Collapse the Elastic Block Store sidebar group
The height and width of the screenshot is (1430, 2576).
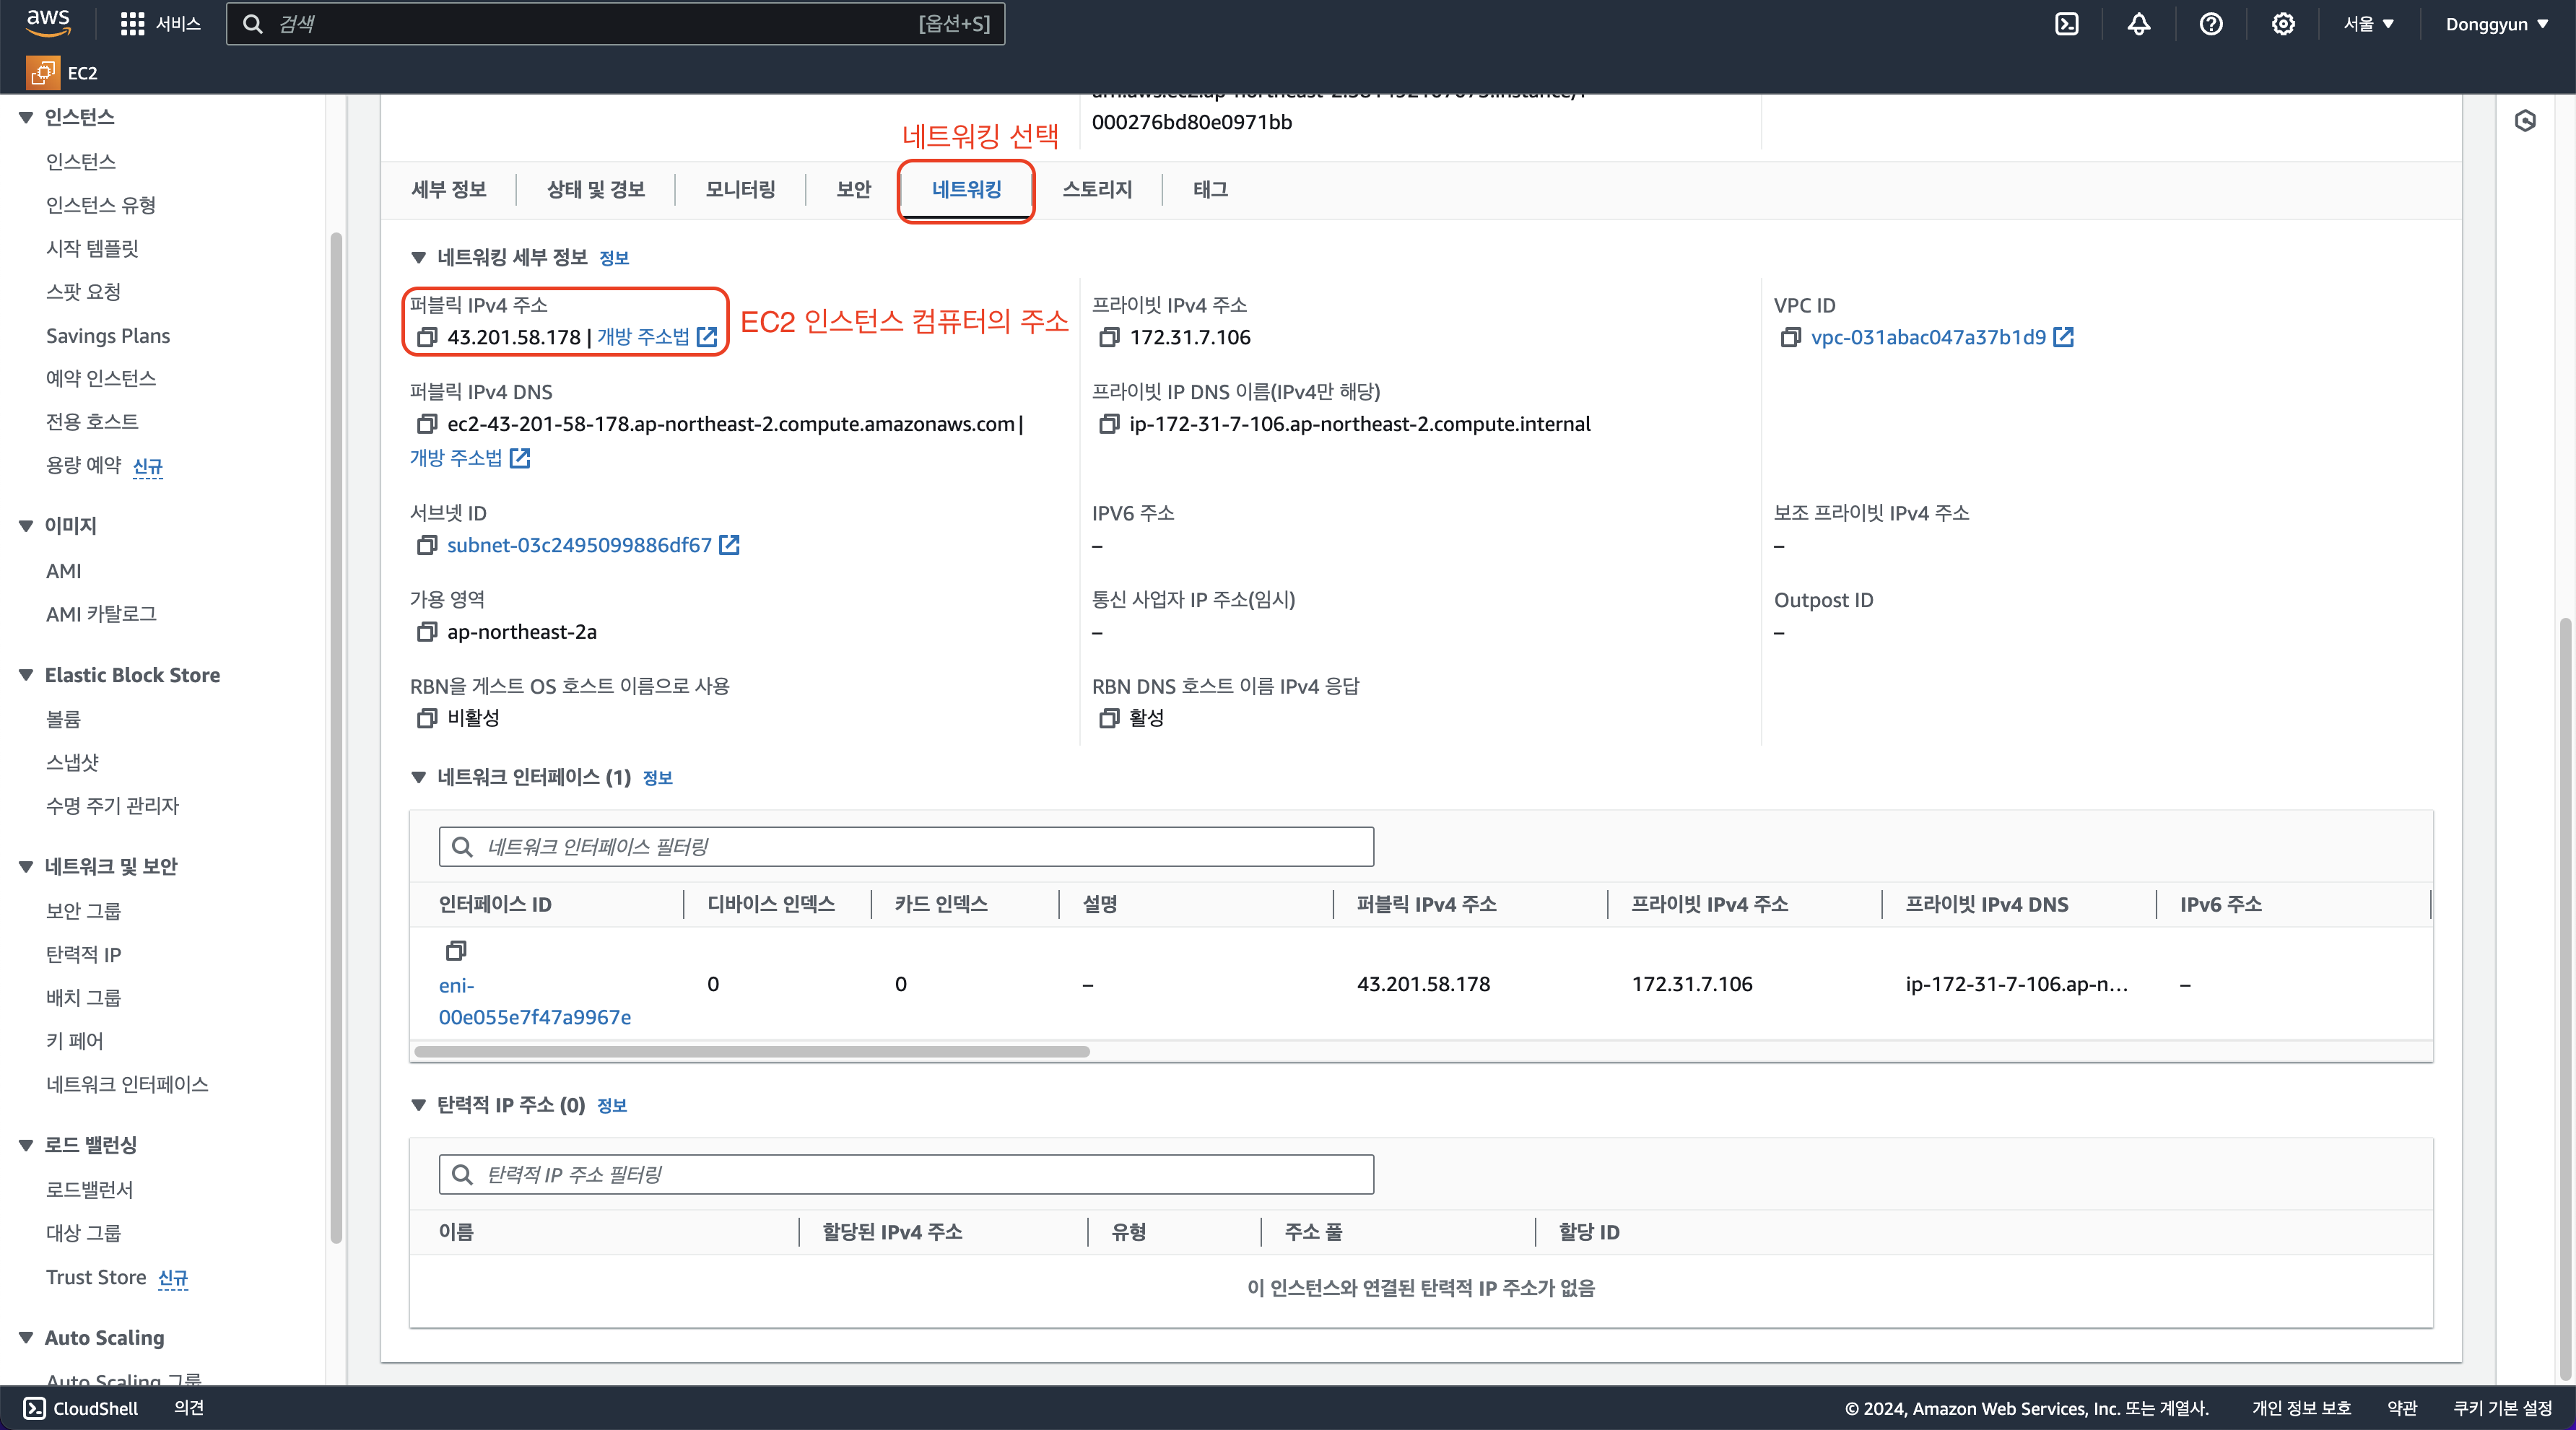point(26,675)
